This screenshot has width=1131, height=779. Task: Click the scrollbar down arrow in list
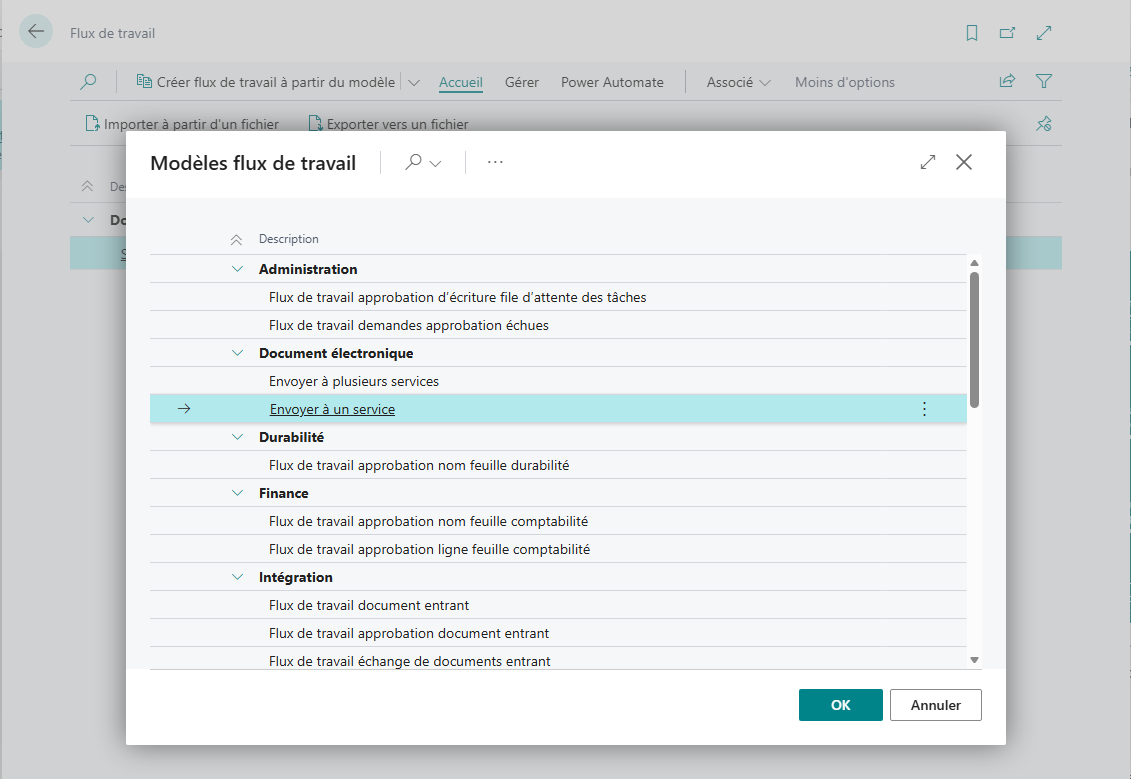click(974, 660)
